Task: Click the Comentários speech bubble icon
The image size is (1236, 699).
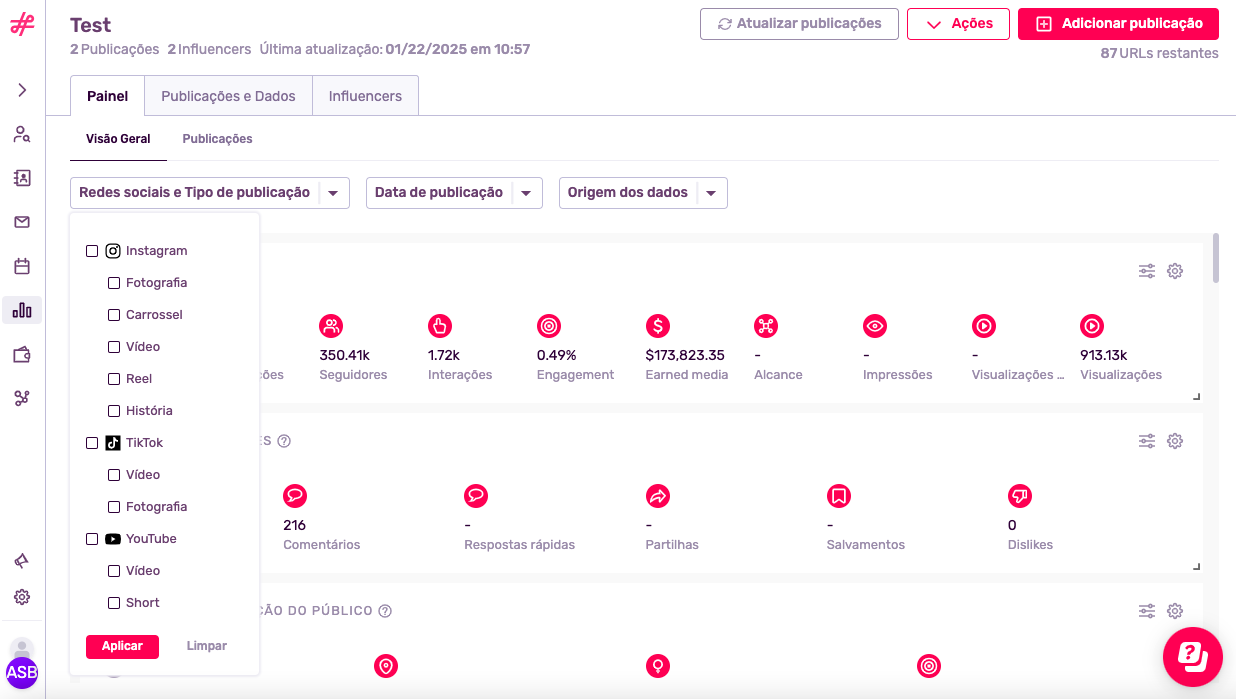Action: tap(295, 495)
